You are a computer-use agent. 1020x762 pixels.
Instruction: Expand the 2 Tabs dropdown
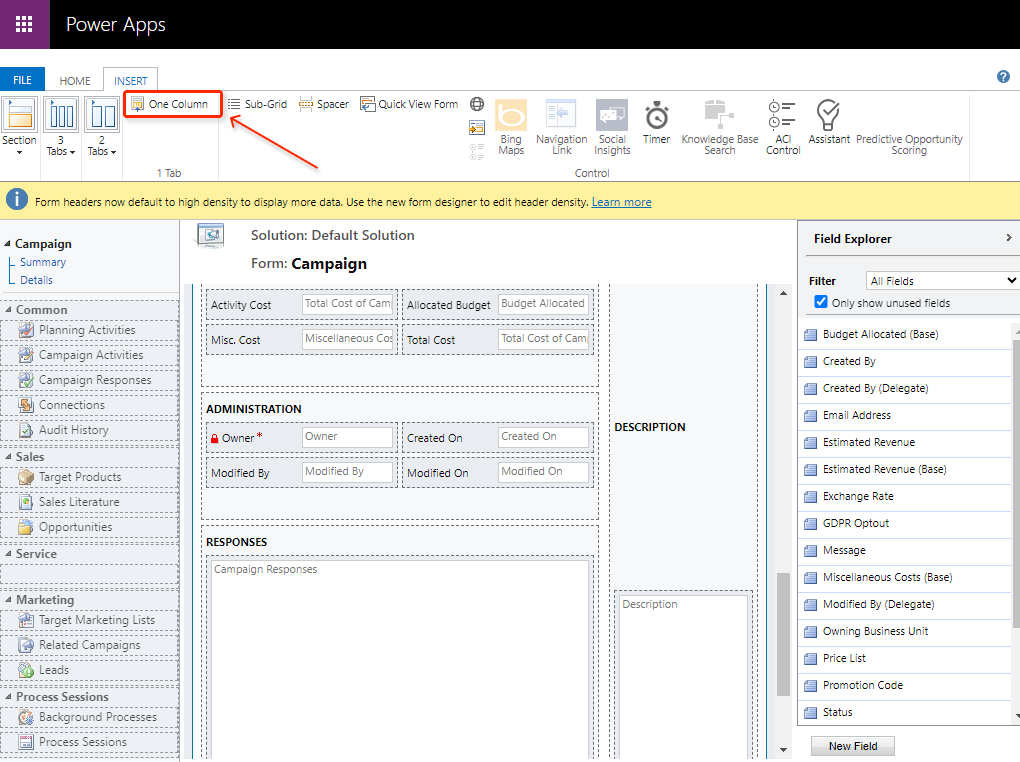[113, 152]
